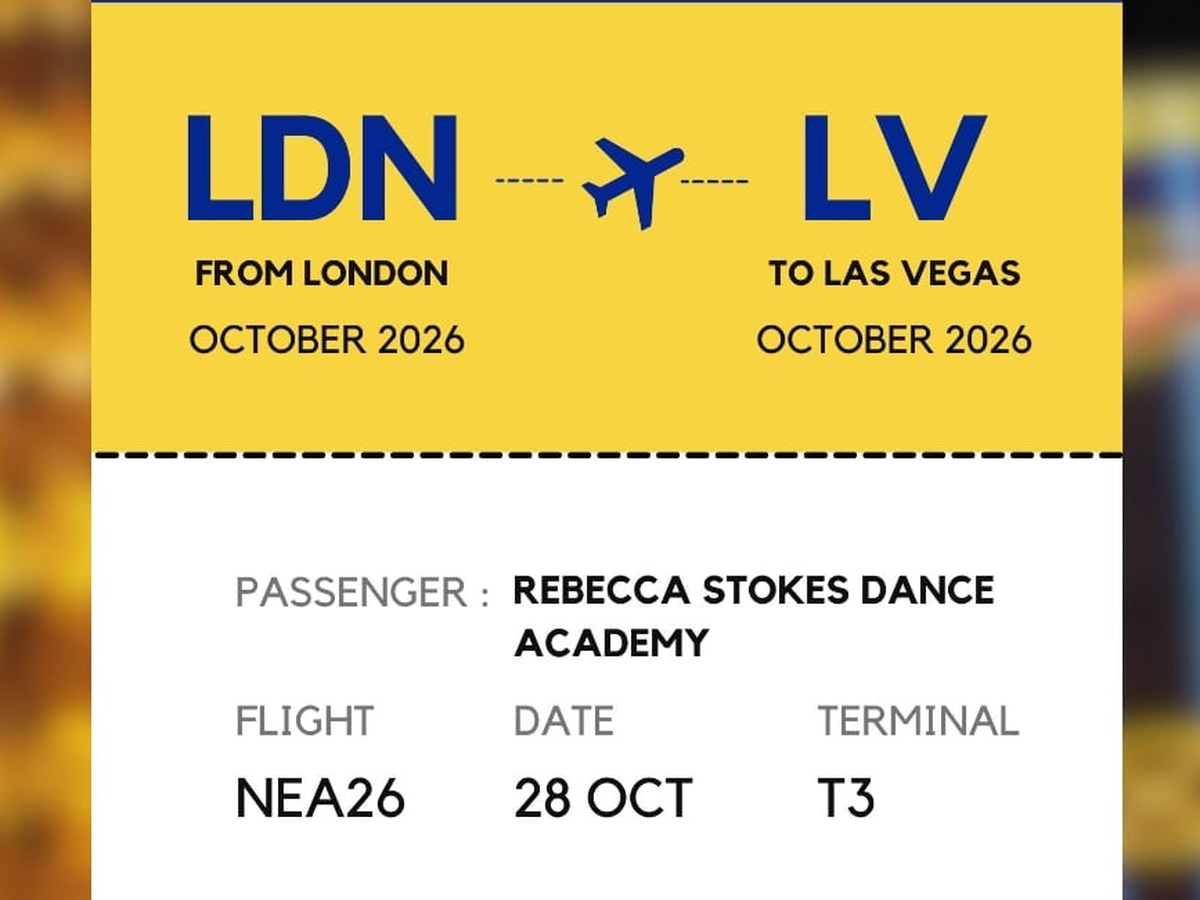This screenshot has height=900, width=1200.
Task: Click the PASSENGER label
Action: [x=362, y=592]
